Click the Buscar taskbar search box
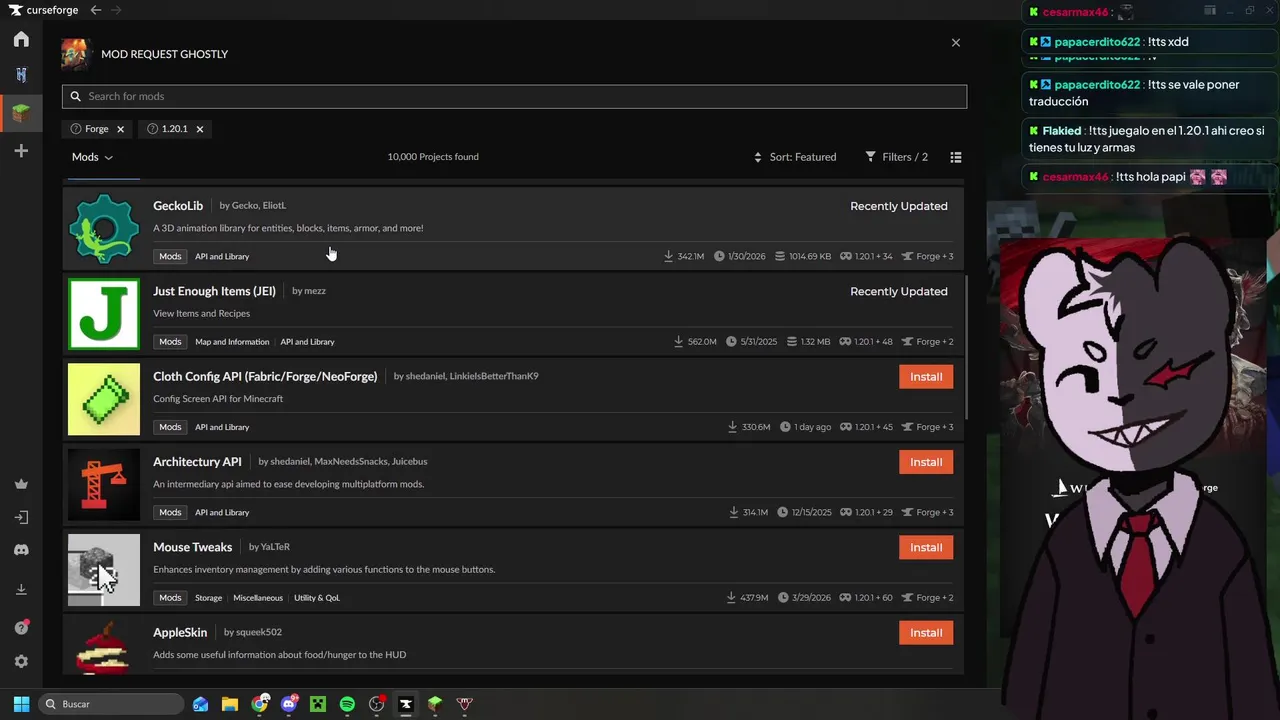This screenshot has height=720, width=1280. point(112,704)
